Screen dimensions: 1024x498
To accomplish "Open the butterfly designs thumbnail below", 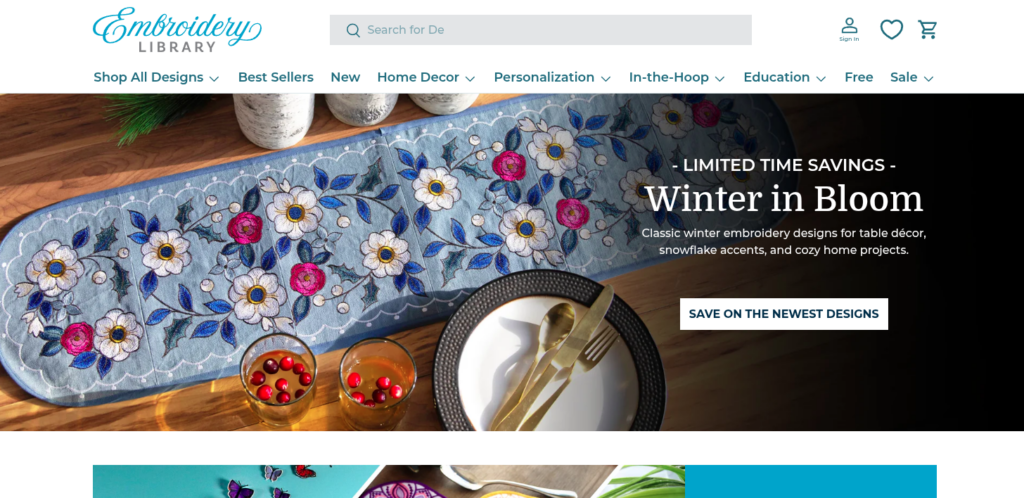I will pyautogui.click(x=235, y=482).
